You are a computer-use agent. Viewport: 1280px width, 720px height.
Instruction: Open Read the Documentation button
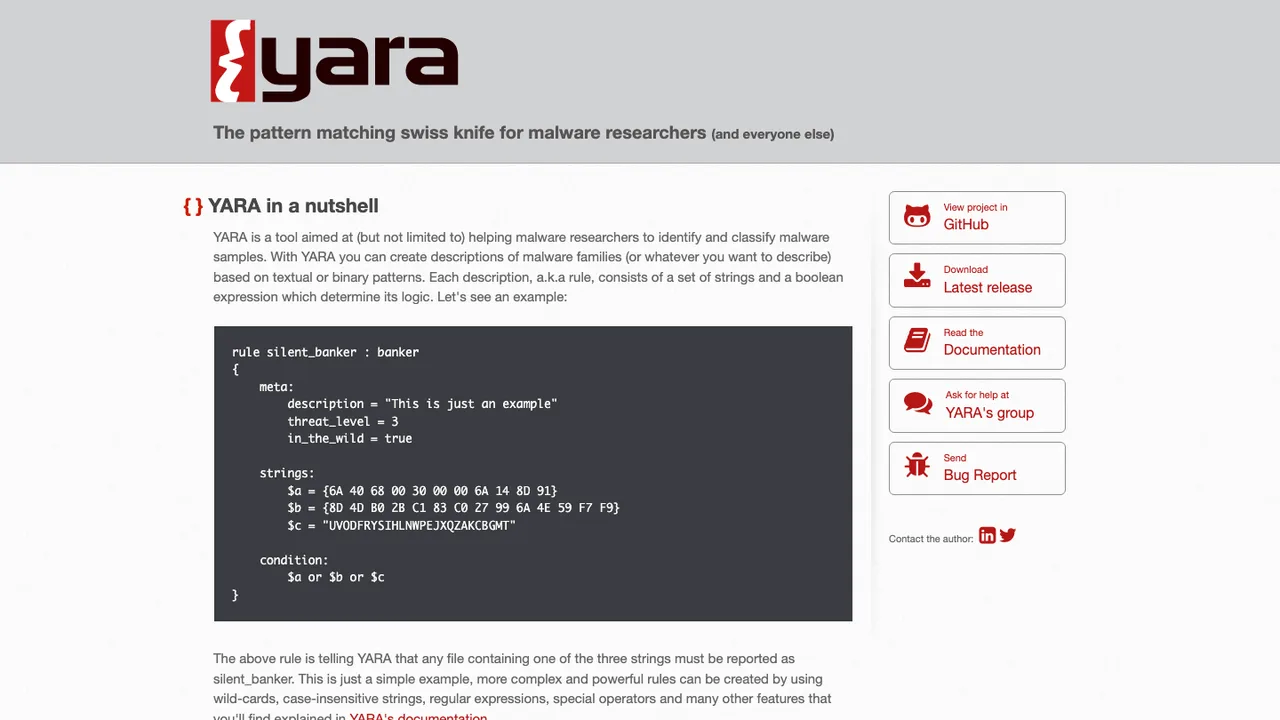[x=977, y=343]
